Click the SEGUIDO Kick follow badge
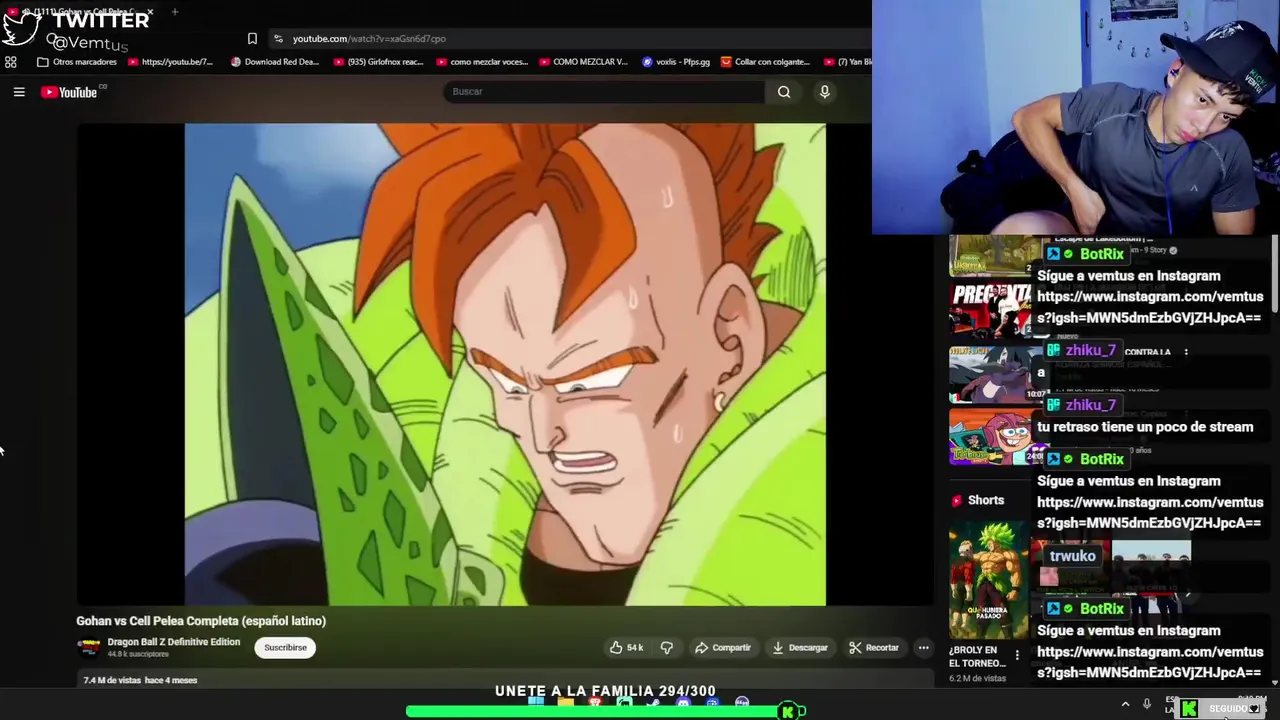 pyautogui.click(x=1222, y=708)
